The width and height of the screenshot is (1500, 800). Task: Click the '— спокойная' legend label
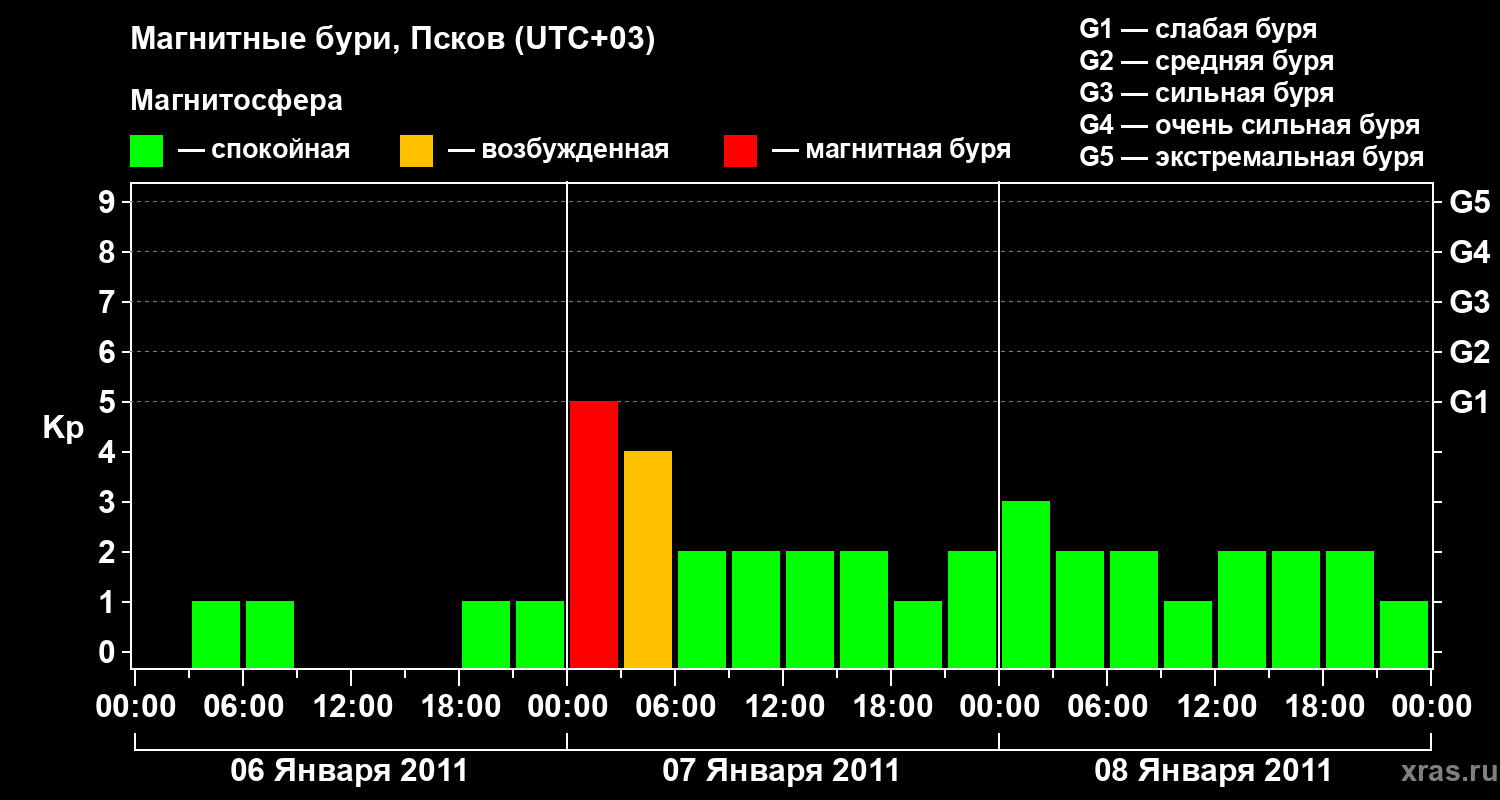[x=264, y=150]
